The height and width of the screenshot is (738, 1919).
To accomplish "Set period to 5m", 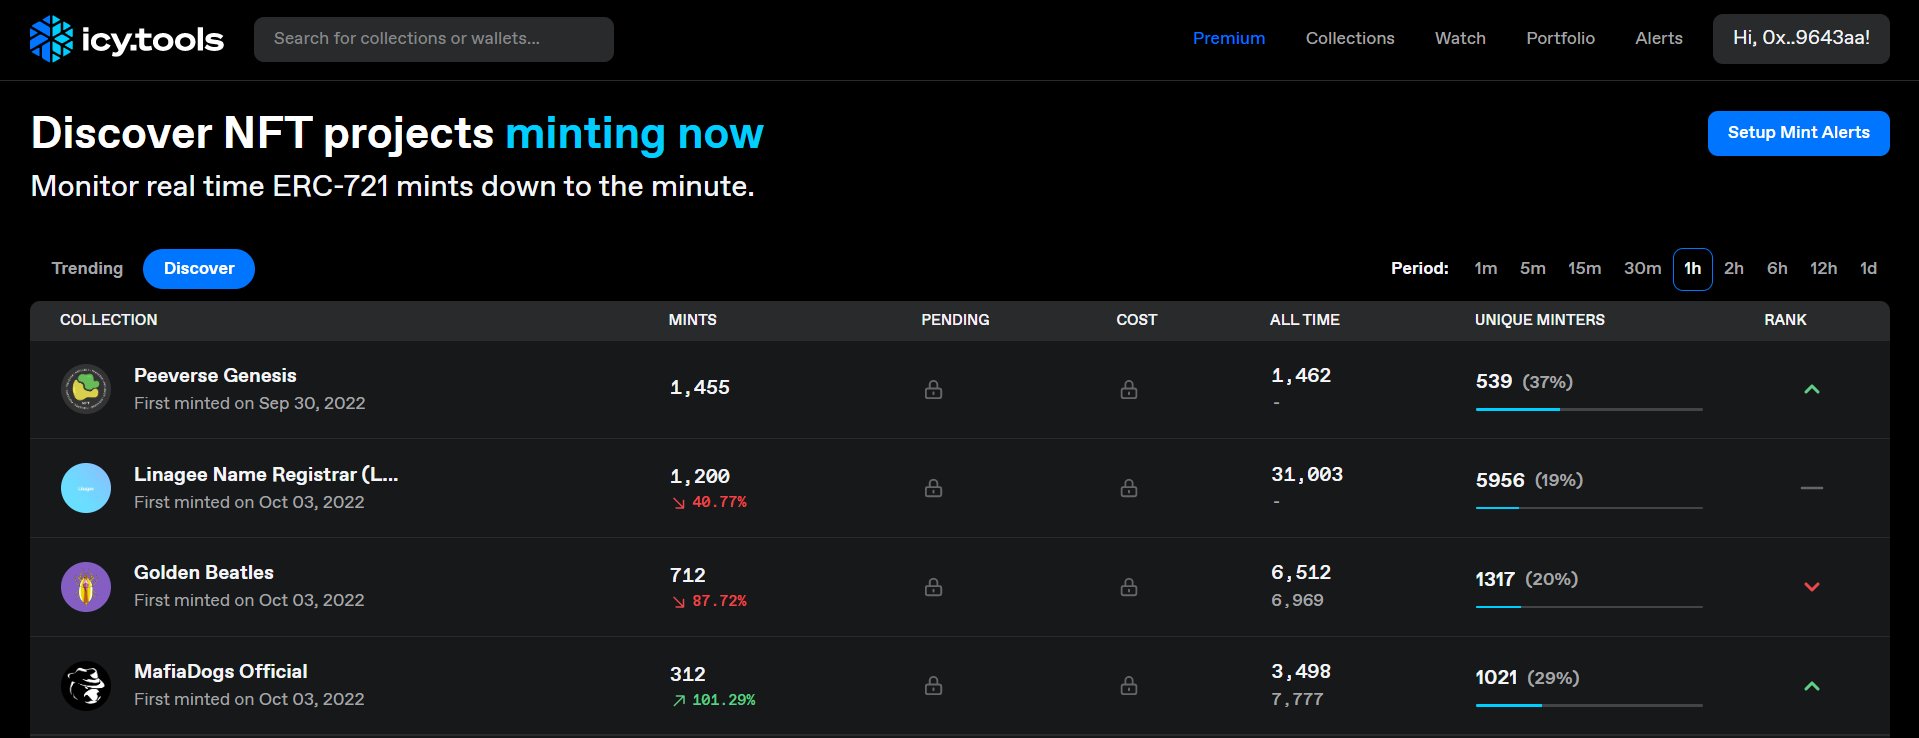I will point(1532,269).
